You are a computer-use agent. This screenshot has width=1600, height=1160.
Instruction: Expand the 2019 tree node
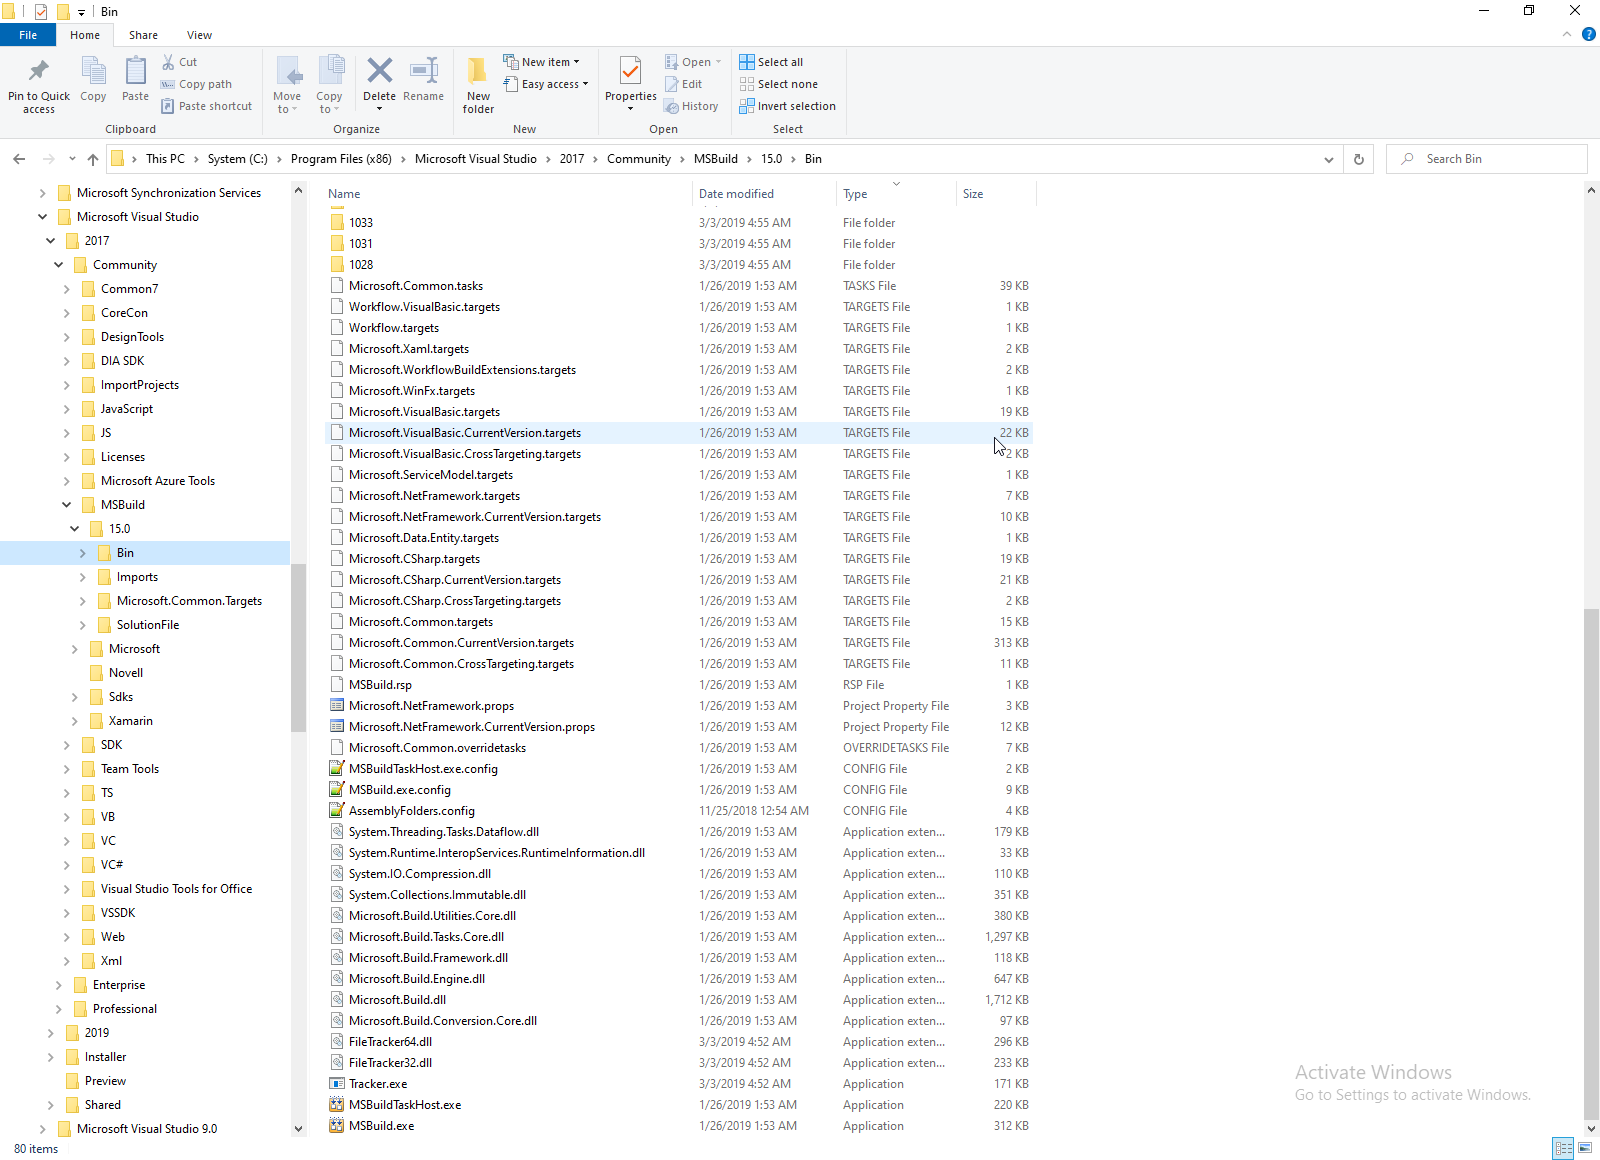[50, 1033]
